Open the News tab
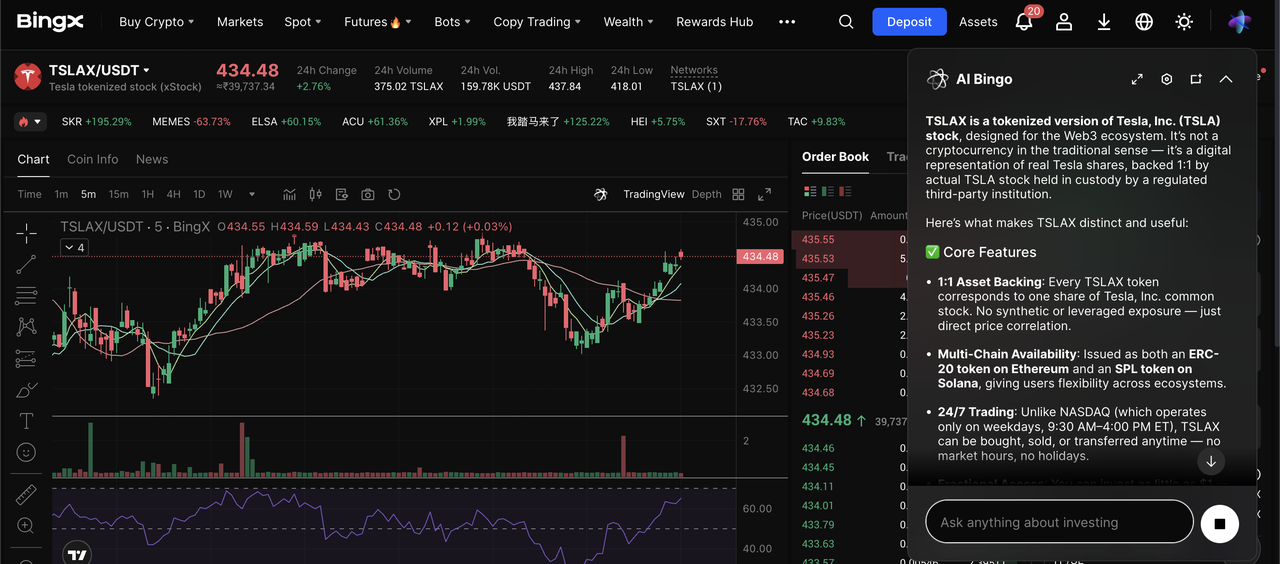Viewport: 1280px width, 564px height. pyautogui.click(x=152, y=159)
